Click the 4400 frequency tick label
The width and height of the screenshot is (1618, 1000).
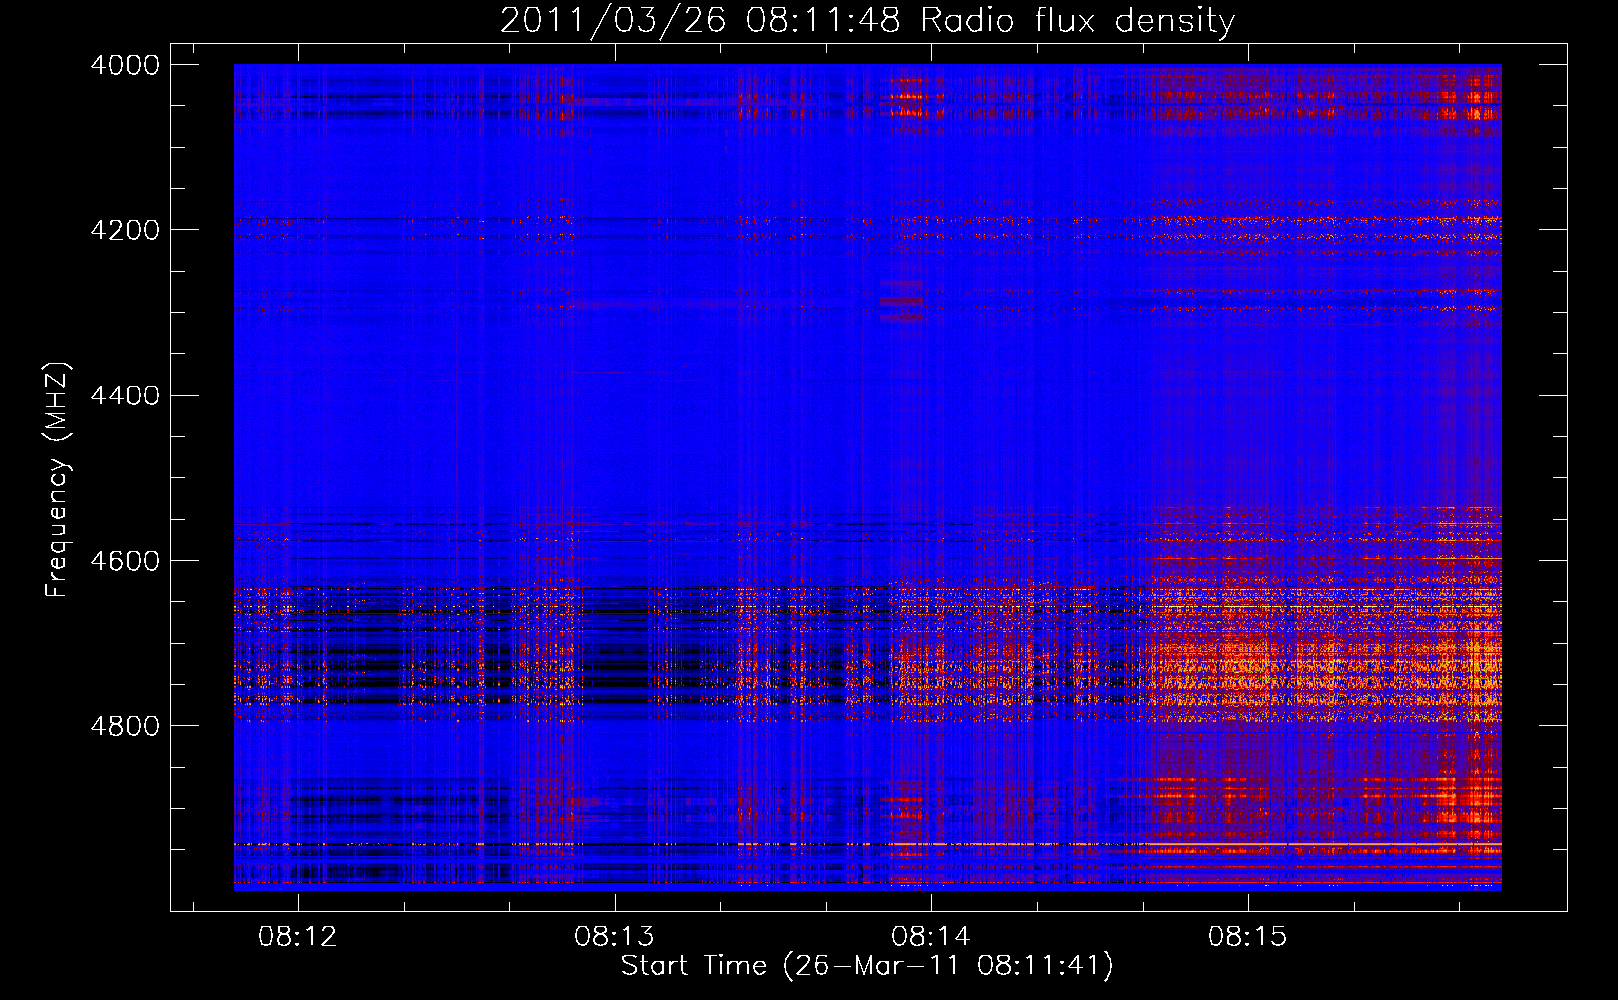(x=125, y=396)
